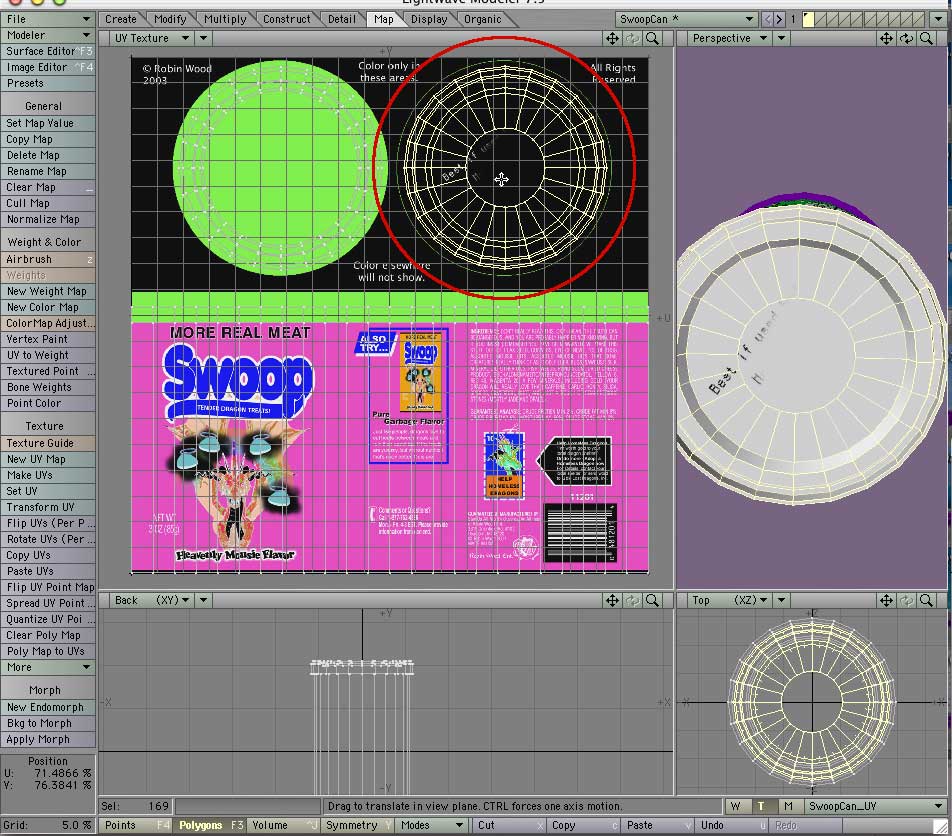
Task: Click Transform UV
Action: [48, 508]
